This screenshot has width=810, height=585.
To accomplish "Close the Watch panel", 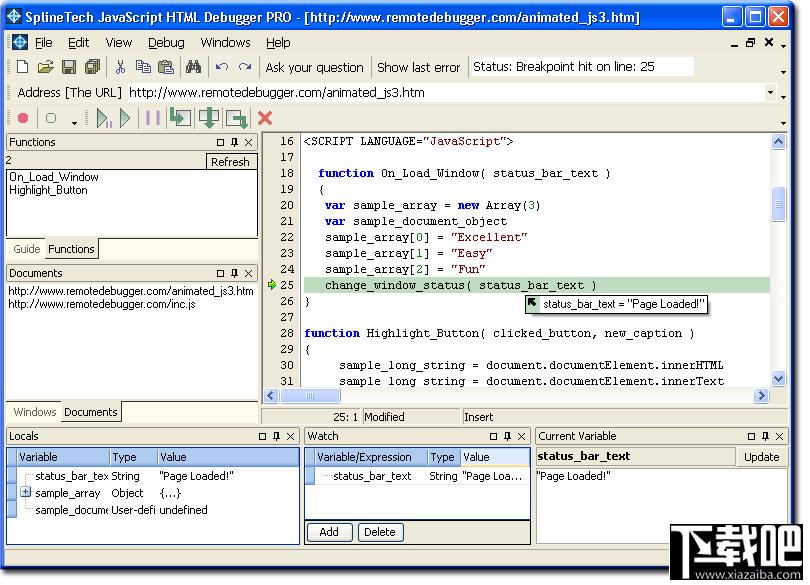I will point(521,436).
